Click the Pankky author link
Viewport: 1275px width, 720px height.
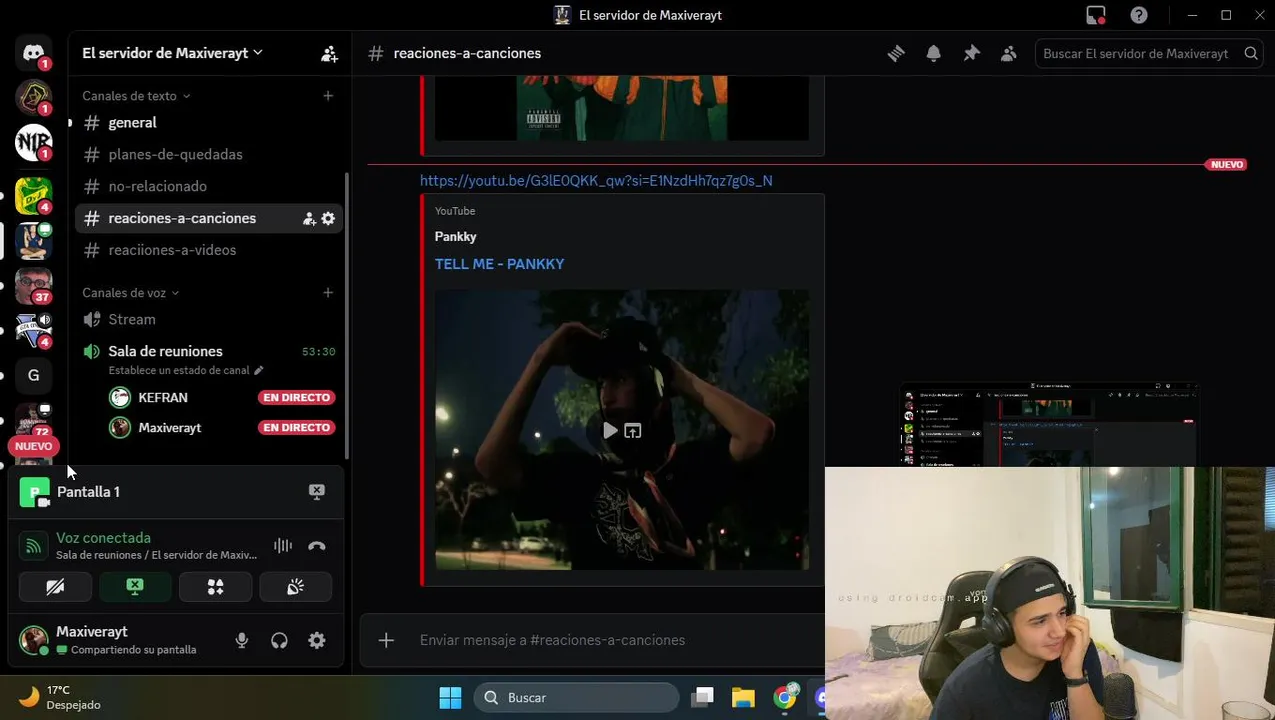tap(455, 237)
